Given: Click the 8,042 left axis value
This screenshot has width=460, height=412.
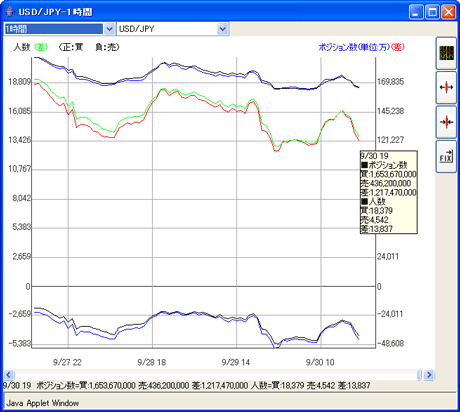Looking at the screenshot, I should tap(22, 198).
